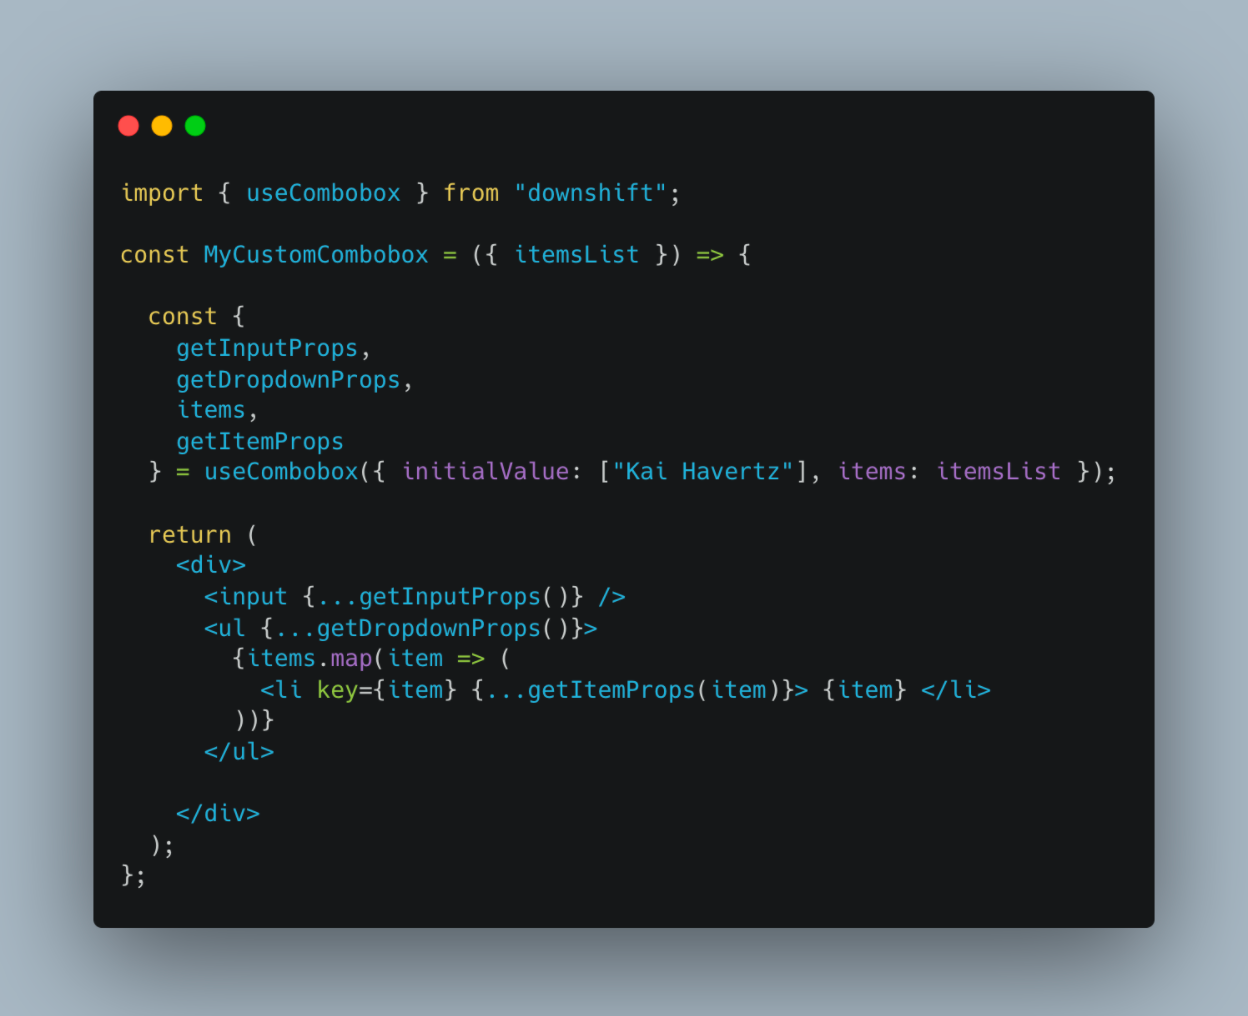Click the <input tag line
The image size is (1248, 1016).
pos(415,597)
